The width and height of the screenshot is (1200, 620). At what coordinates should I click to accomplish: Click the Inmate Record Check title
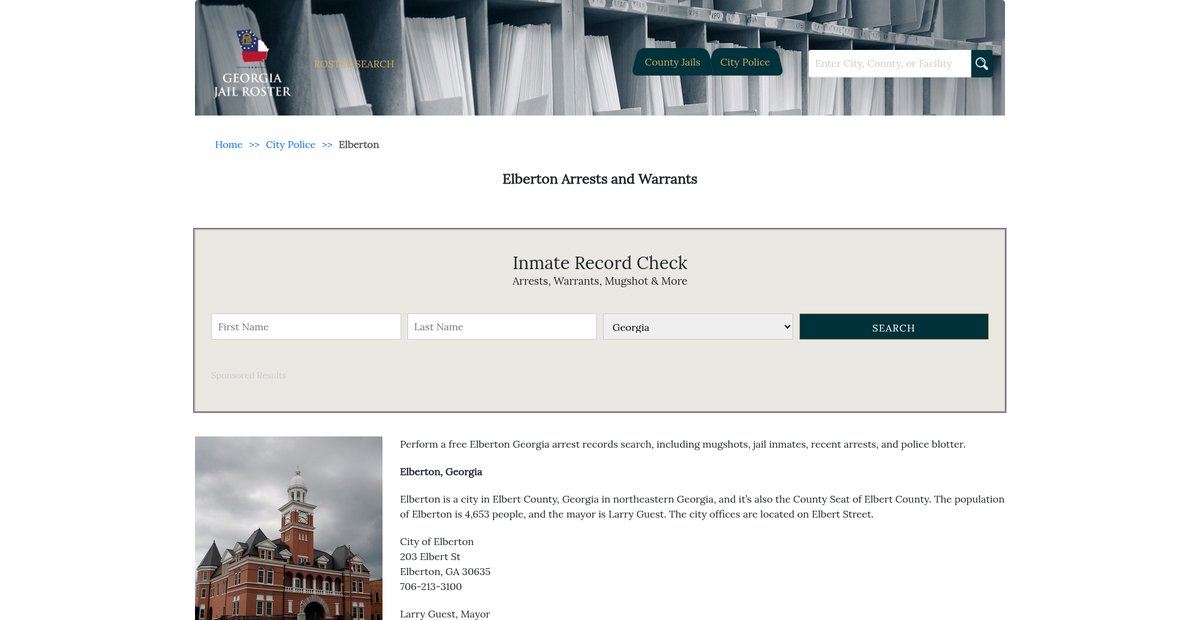pyautogui.click(x=600, y=263)
